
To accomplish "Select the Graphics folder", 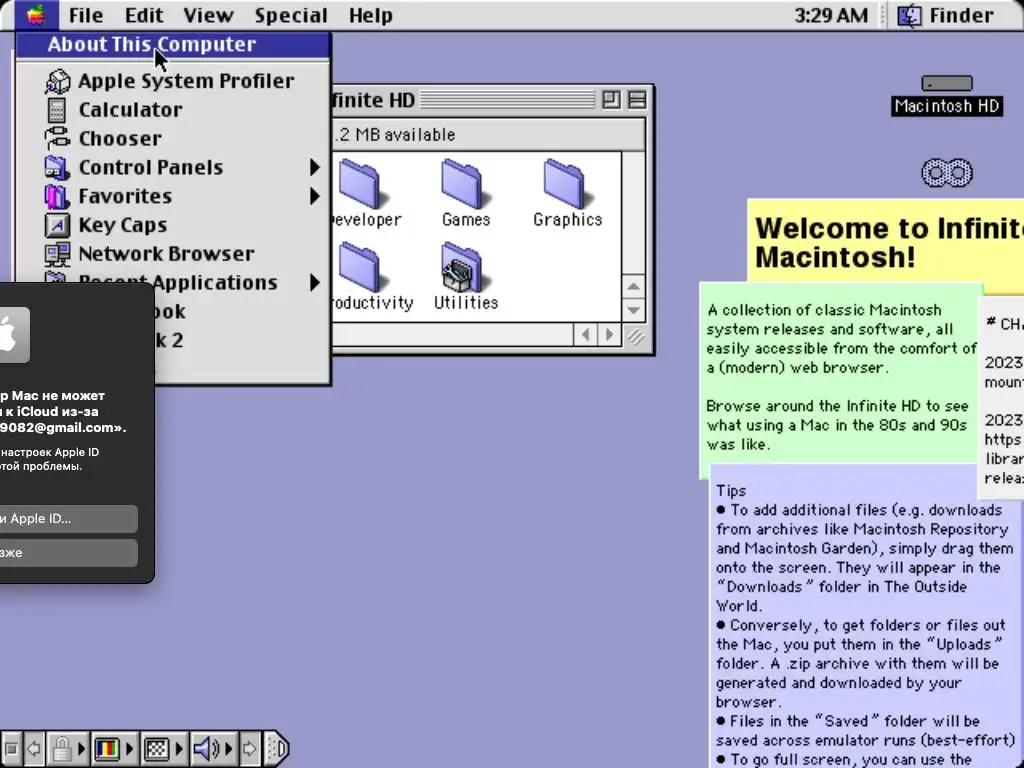I will click(567, 193).
